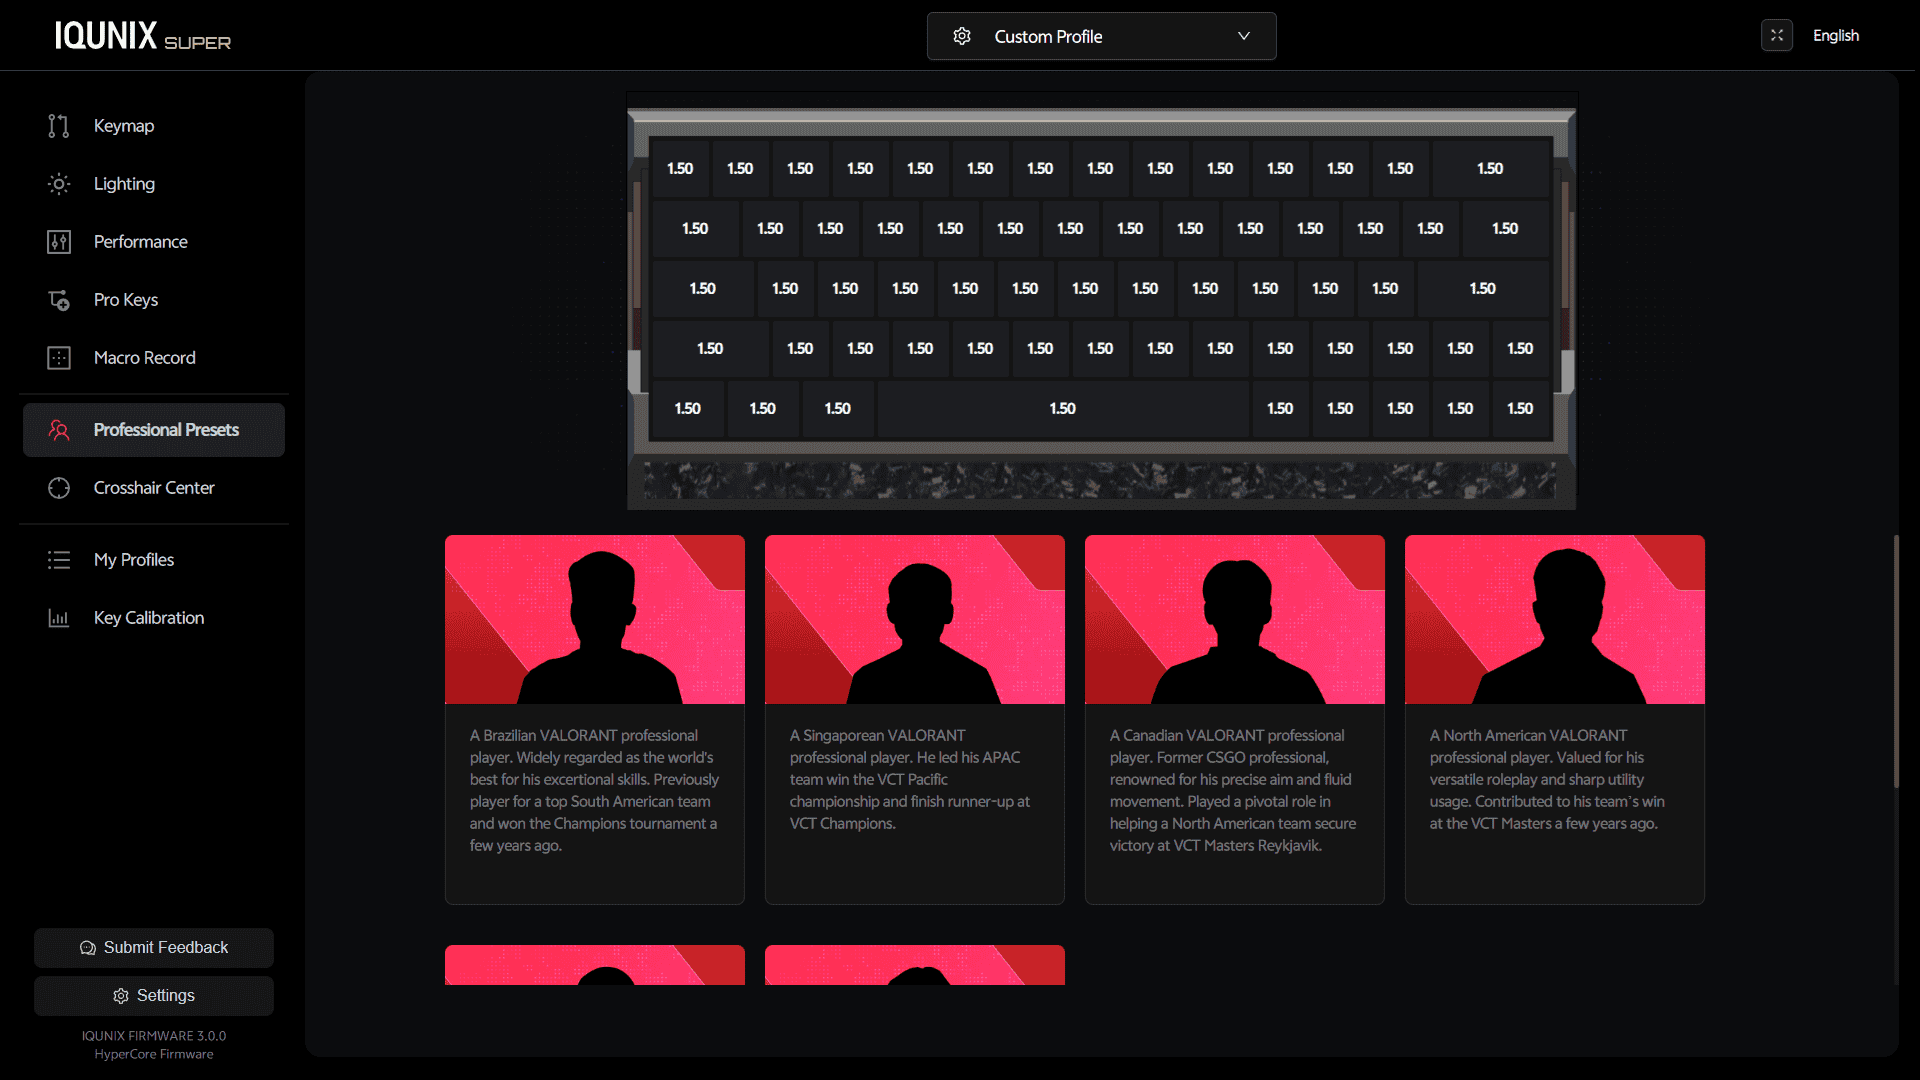Open the English language selector

[1836, 36]
